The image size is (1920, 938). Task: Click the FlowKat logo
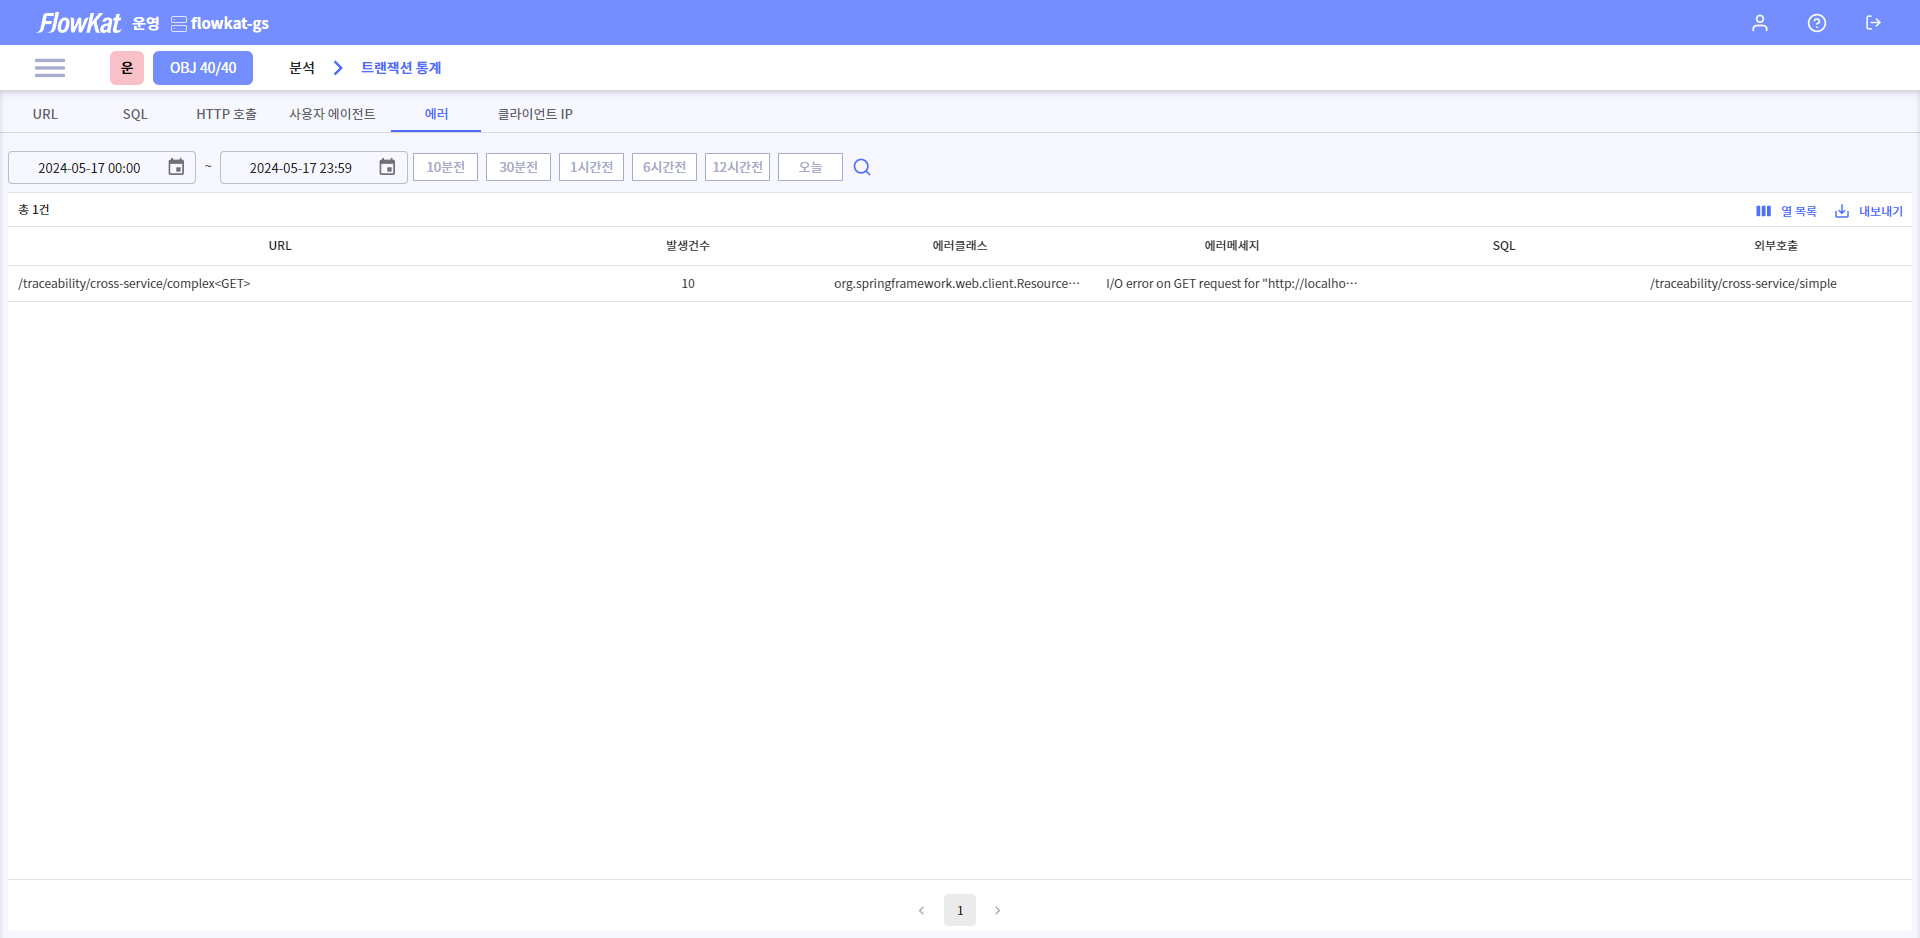(x=79, y=23)
